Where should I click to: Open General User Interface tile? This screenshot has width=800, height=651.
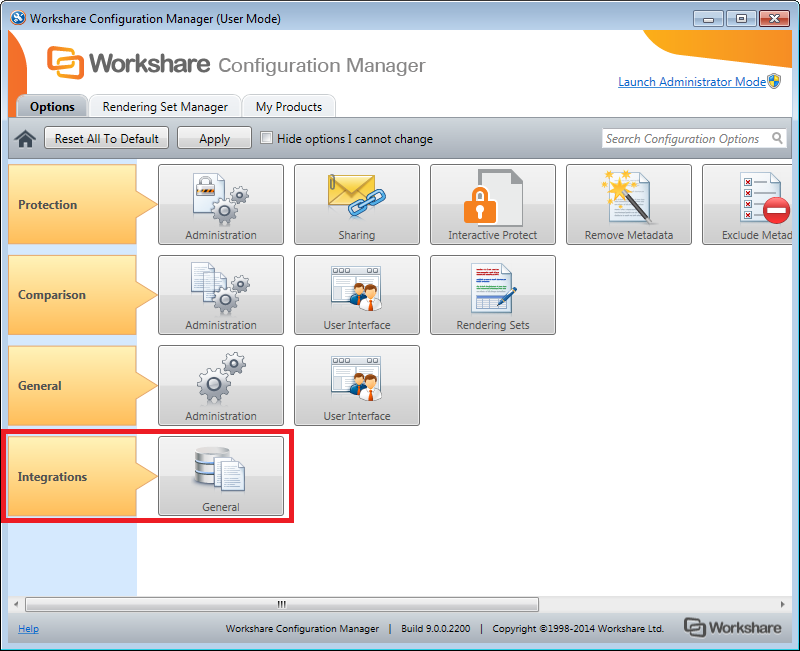357,386
